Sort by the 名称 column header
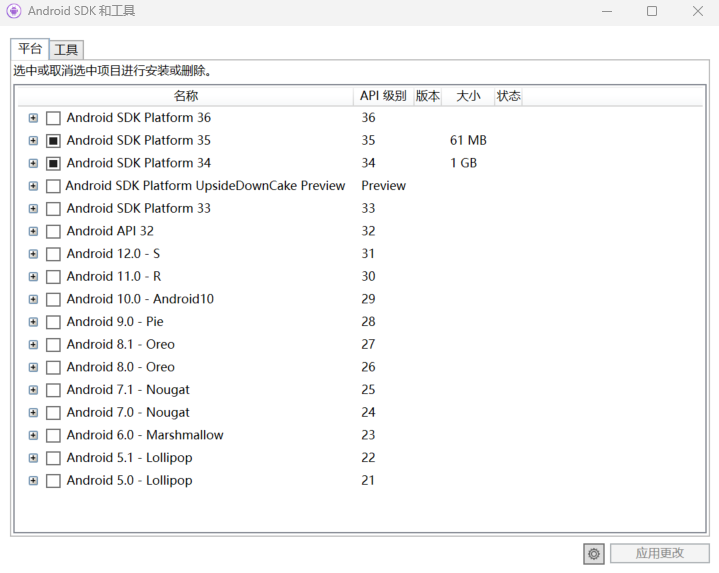Screen dimensions: 719x573 point(185,96)
